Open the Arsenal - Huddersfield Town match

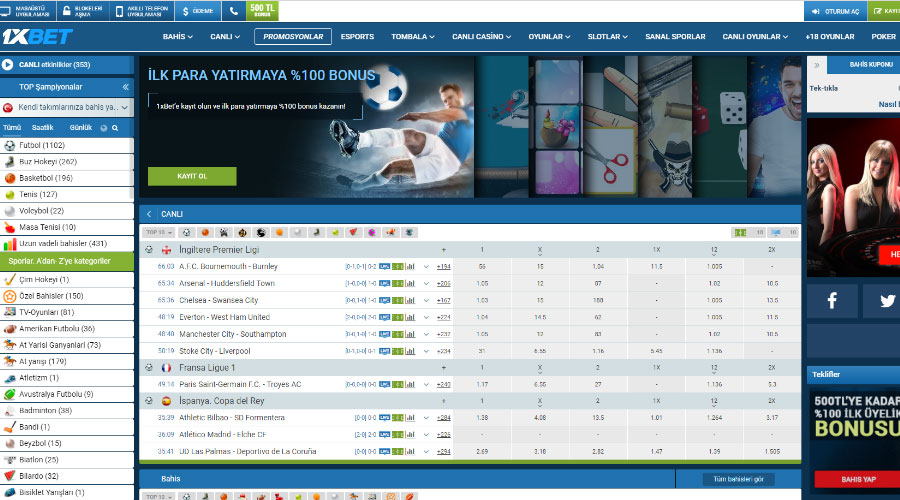point(228,283)
